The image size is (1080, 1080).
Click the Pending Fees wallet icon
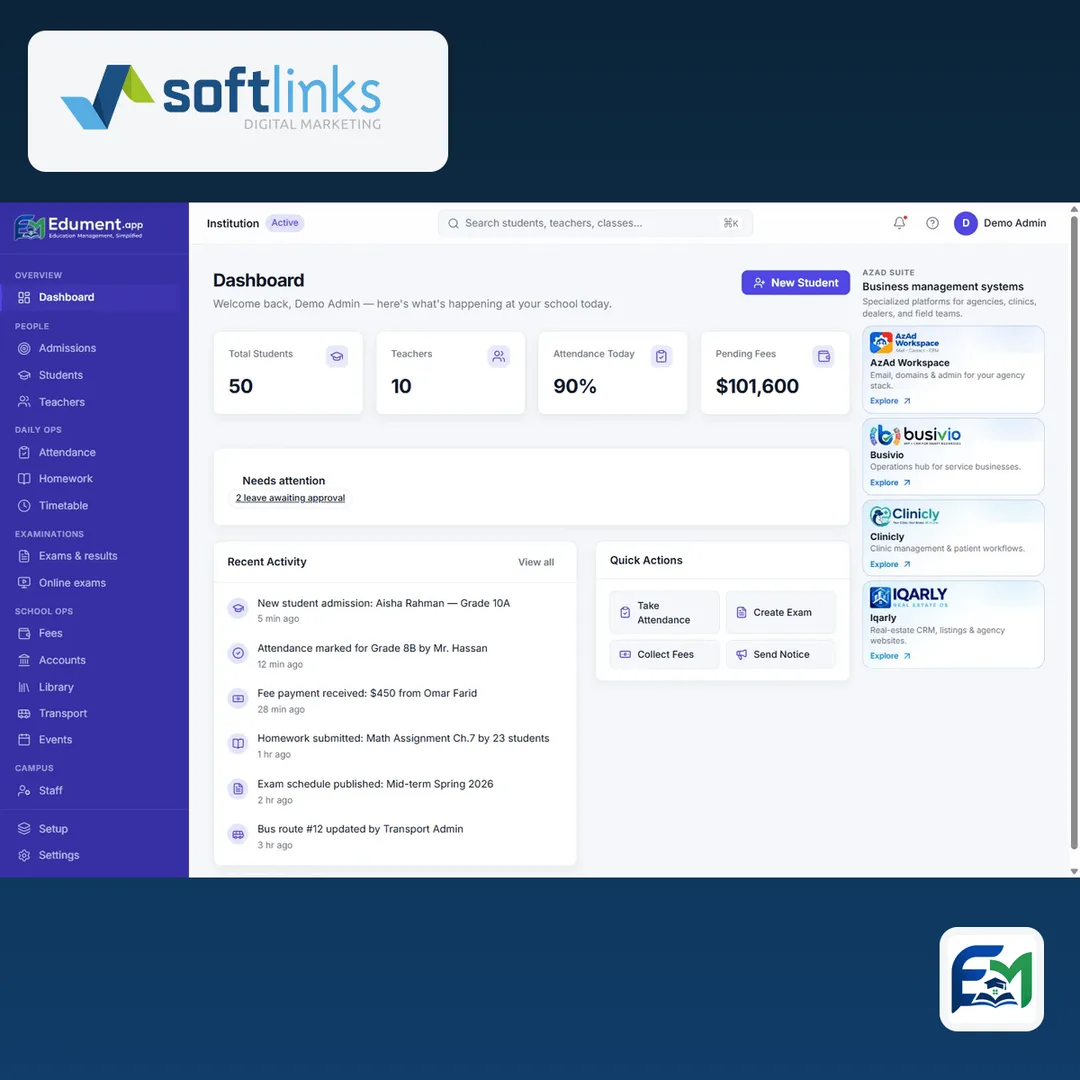coord(823,356)
